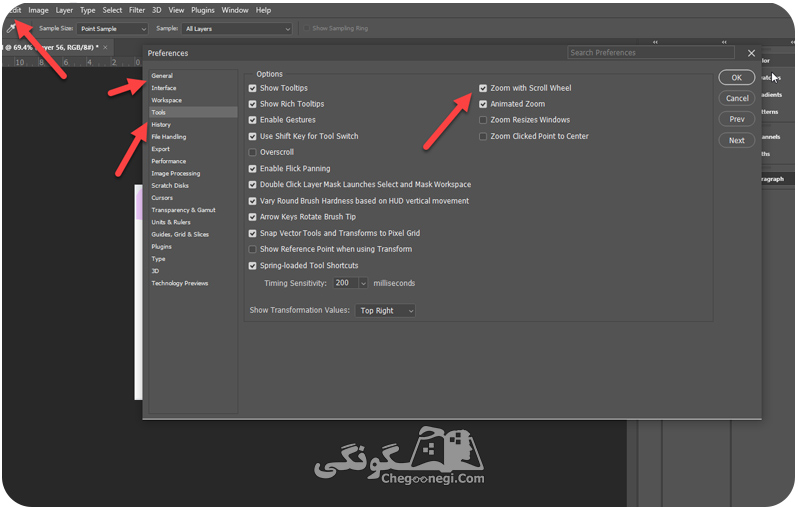Select Tools preferences category

coord(193,112)
